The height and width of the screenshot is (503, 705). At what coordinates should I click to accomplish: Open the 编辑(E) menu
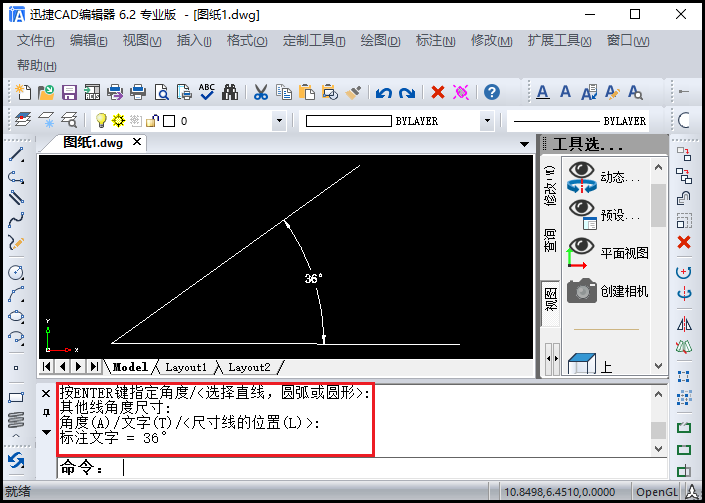tap(89, 41)
